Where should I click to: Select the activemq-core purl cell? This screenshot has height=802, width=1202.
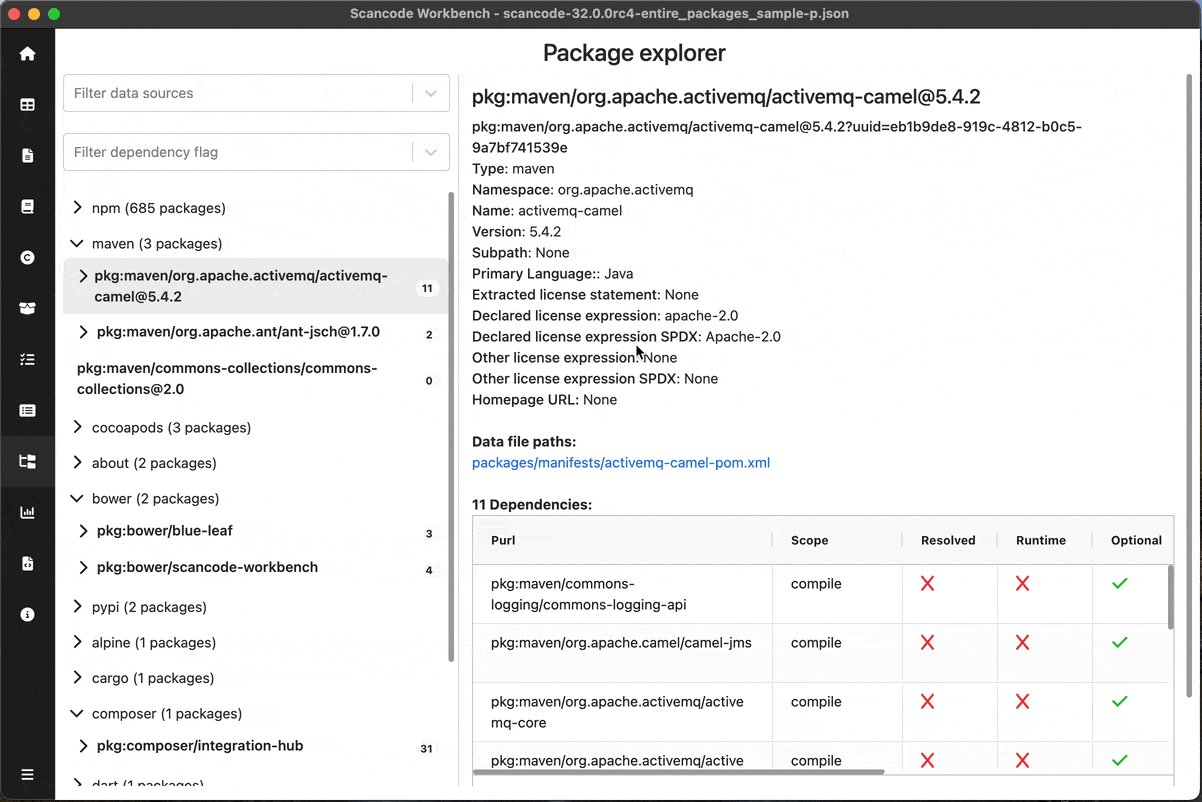point(623,712)
